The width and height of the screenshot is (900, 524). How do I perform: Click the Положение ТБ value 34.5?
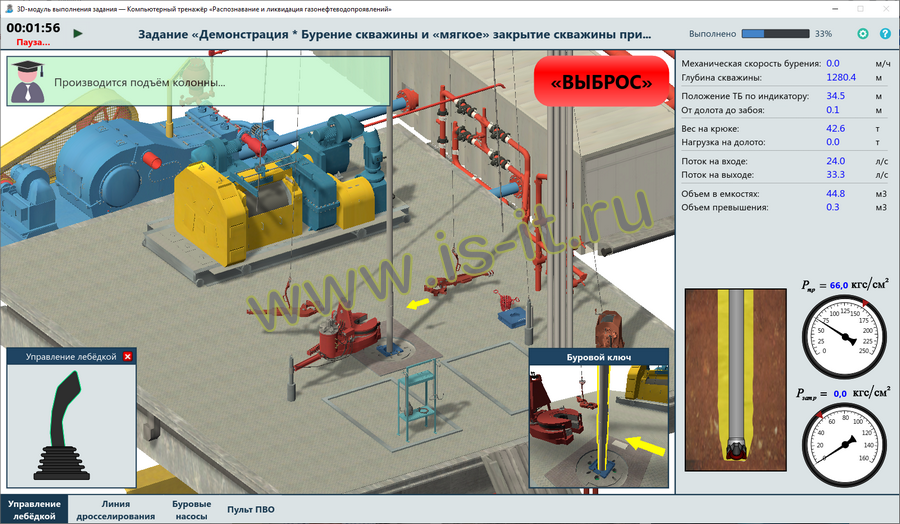[x=835, y=96]
